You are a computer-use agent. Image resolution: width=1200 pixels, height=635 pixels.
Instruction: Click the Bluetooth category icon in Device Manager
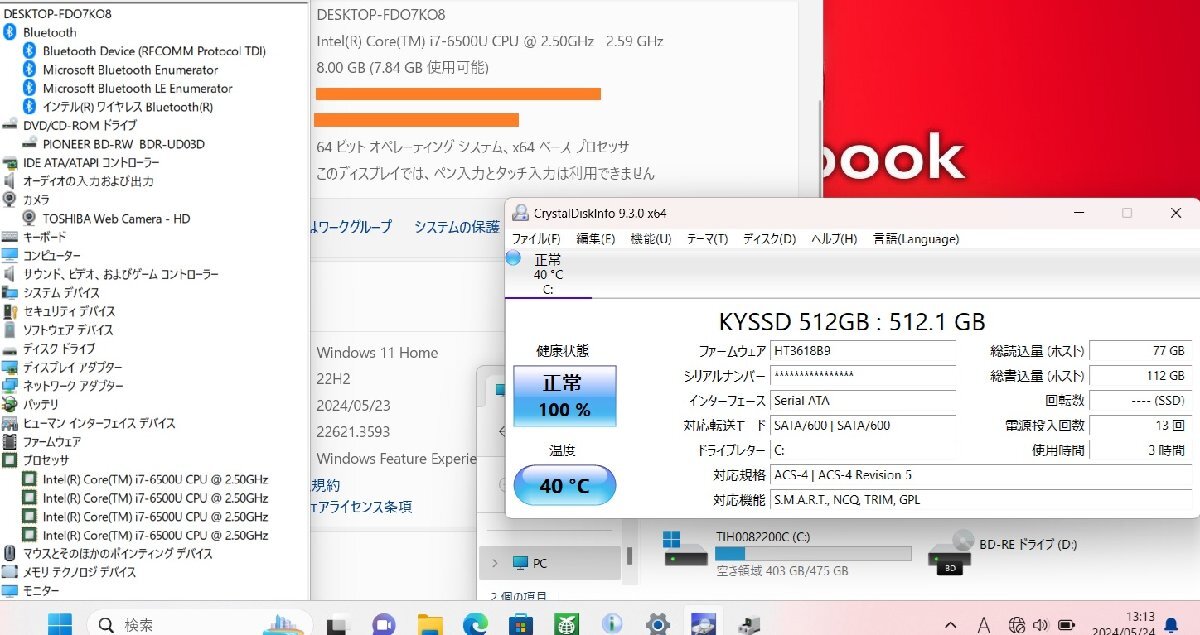[x=11, y=32]
